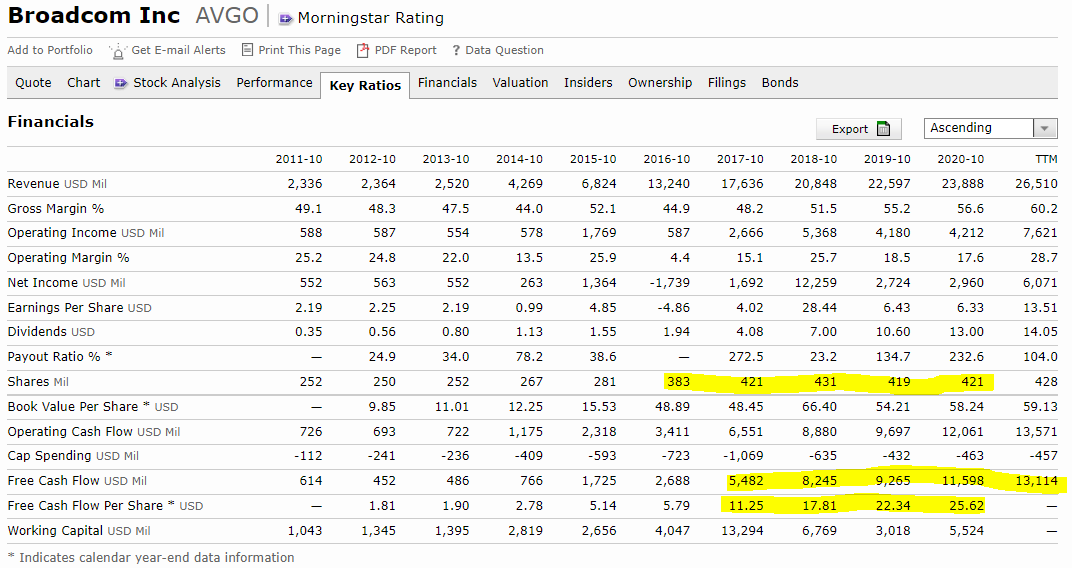
Task: Click the Morningstar Rating link
Action: click(x=371, y=18)
